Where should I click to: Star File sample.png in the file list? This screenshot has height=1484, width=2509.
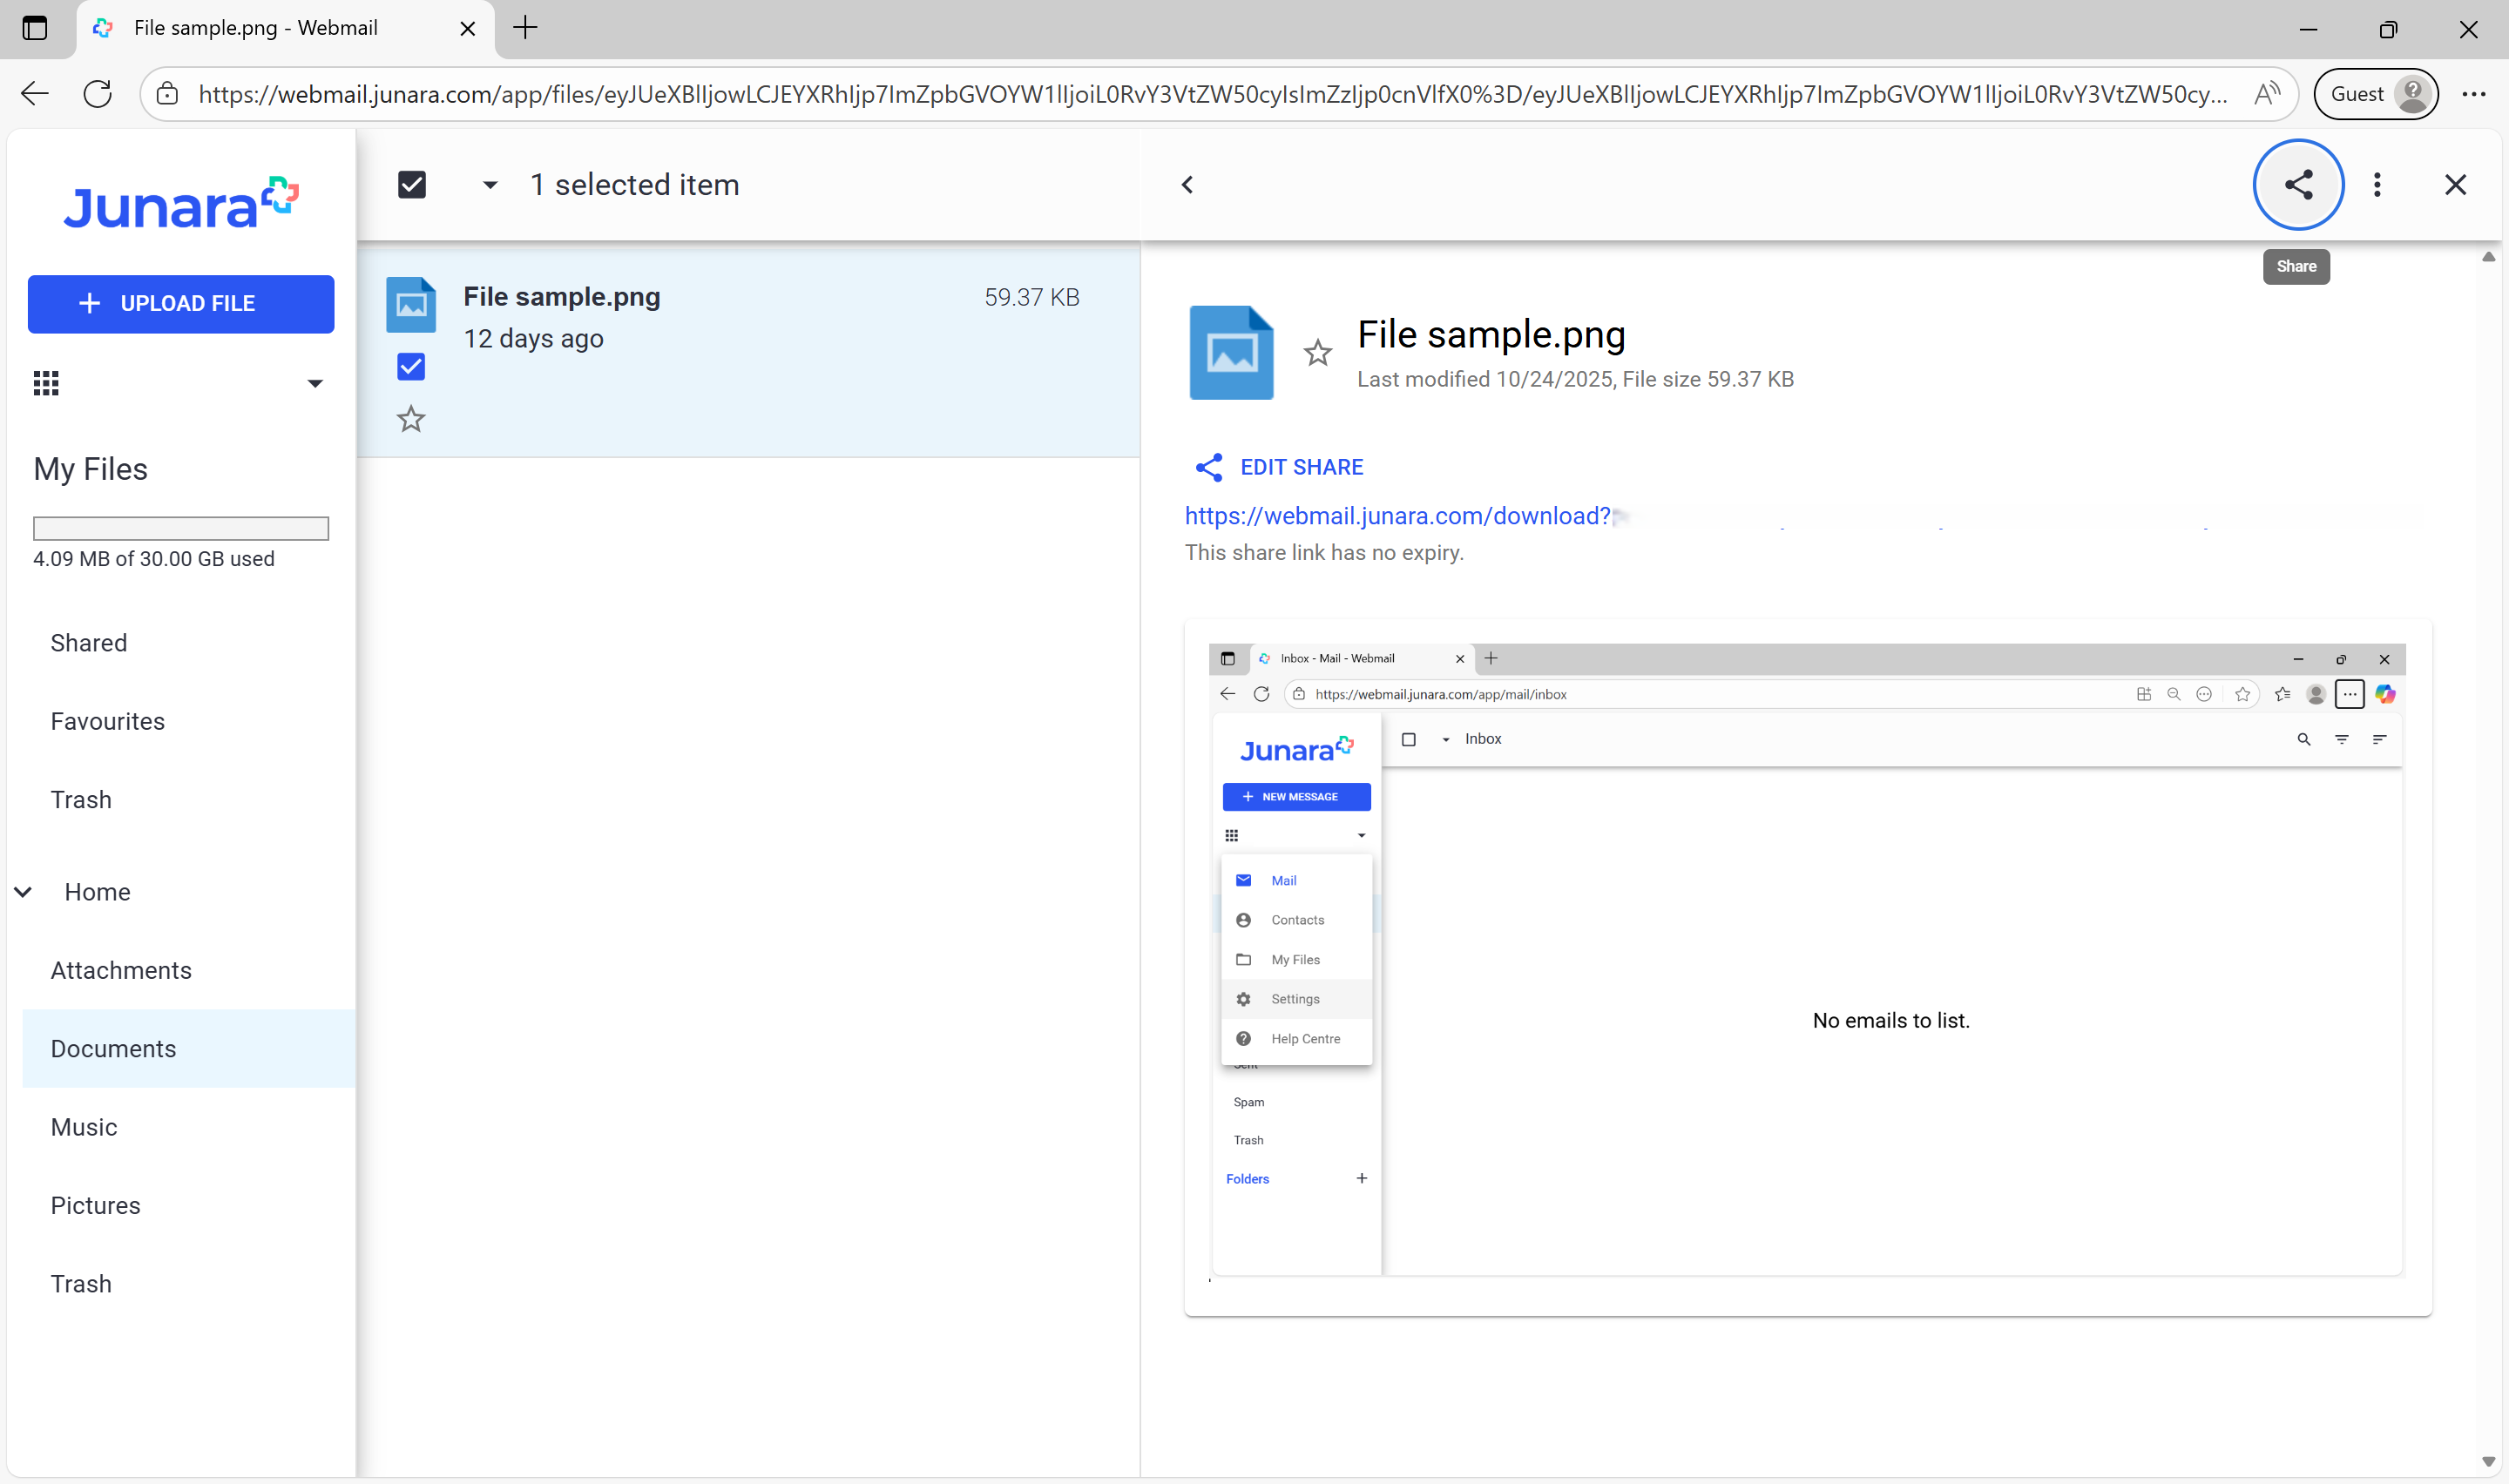411,419
